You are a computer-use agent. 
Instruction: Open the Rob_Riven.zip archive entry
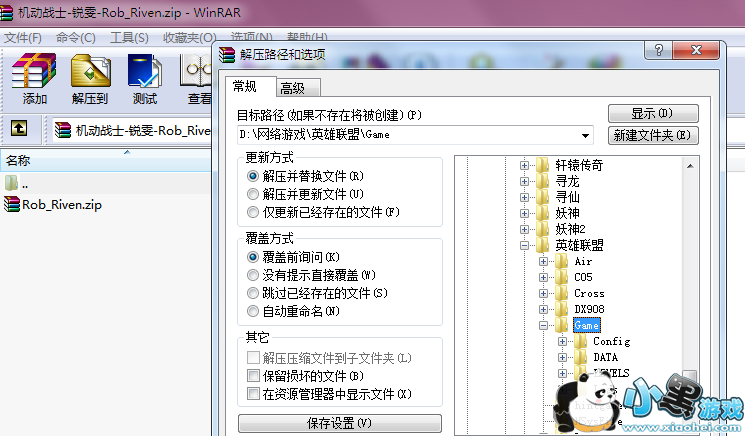(53, 205)
